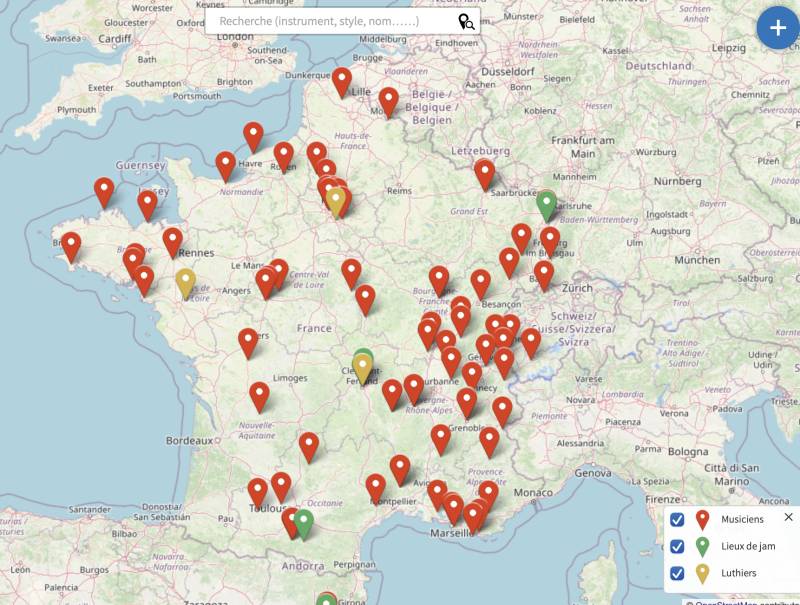Open the red musician marker near Rouen
The width and height of the screenshot is (800, 605).
[x=284, y=155]
